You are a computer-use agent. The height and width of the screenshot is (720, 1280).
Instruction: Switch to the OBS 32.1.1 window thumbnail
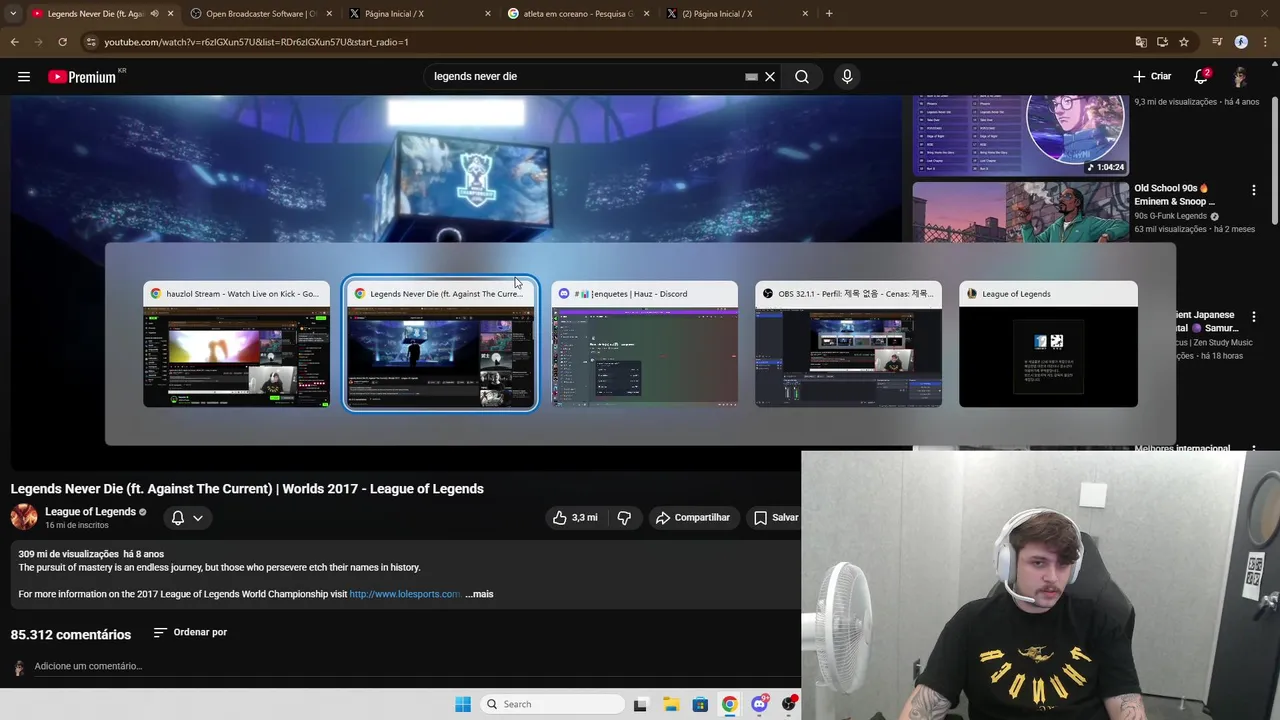tap(848, 344)
